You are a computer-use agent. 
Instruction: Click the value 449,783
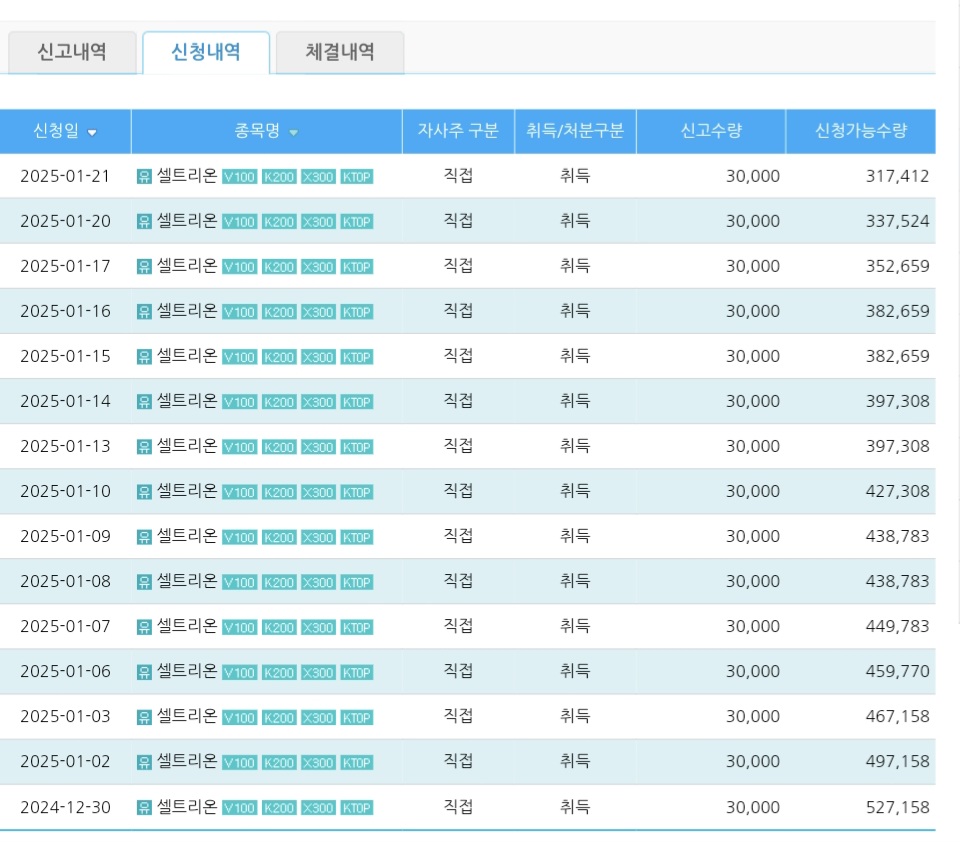pos(897,626)
